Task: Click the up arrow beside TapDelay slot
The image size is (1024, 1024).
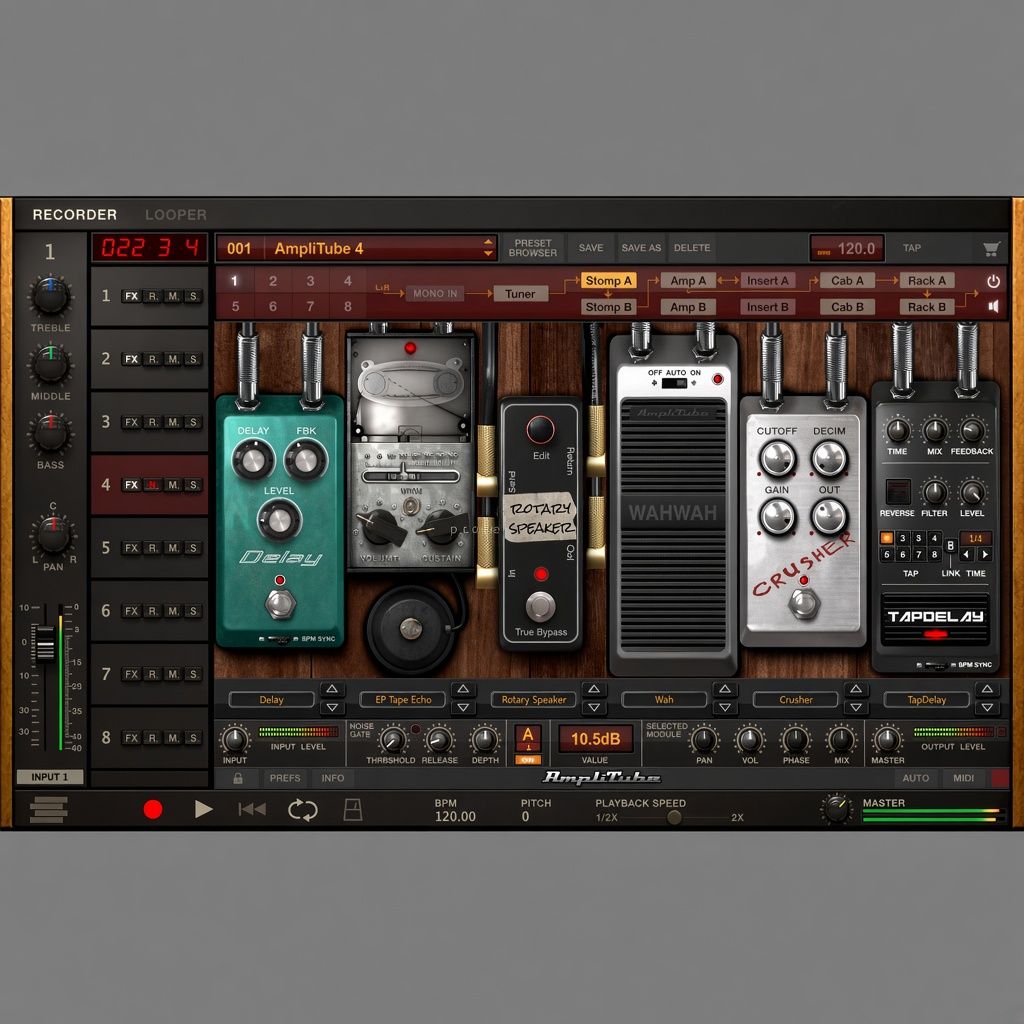Action: [987, 690]
